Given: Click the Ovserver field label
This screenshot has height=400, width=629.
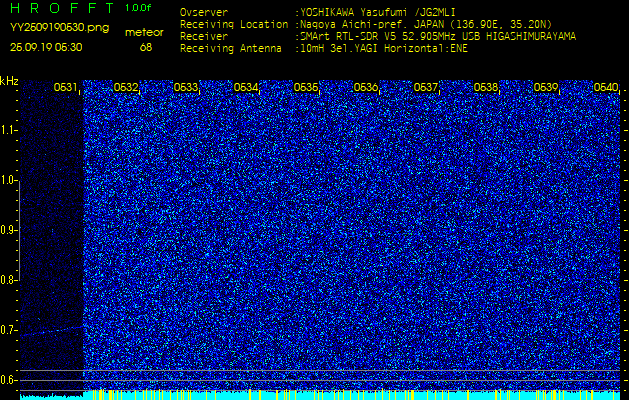Looking at the screenshot, I should pos(204,12).
